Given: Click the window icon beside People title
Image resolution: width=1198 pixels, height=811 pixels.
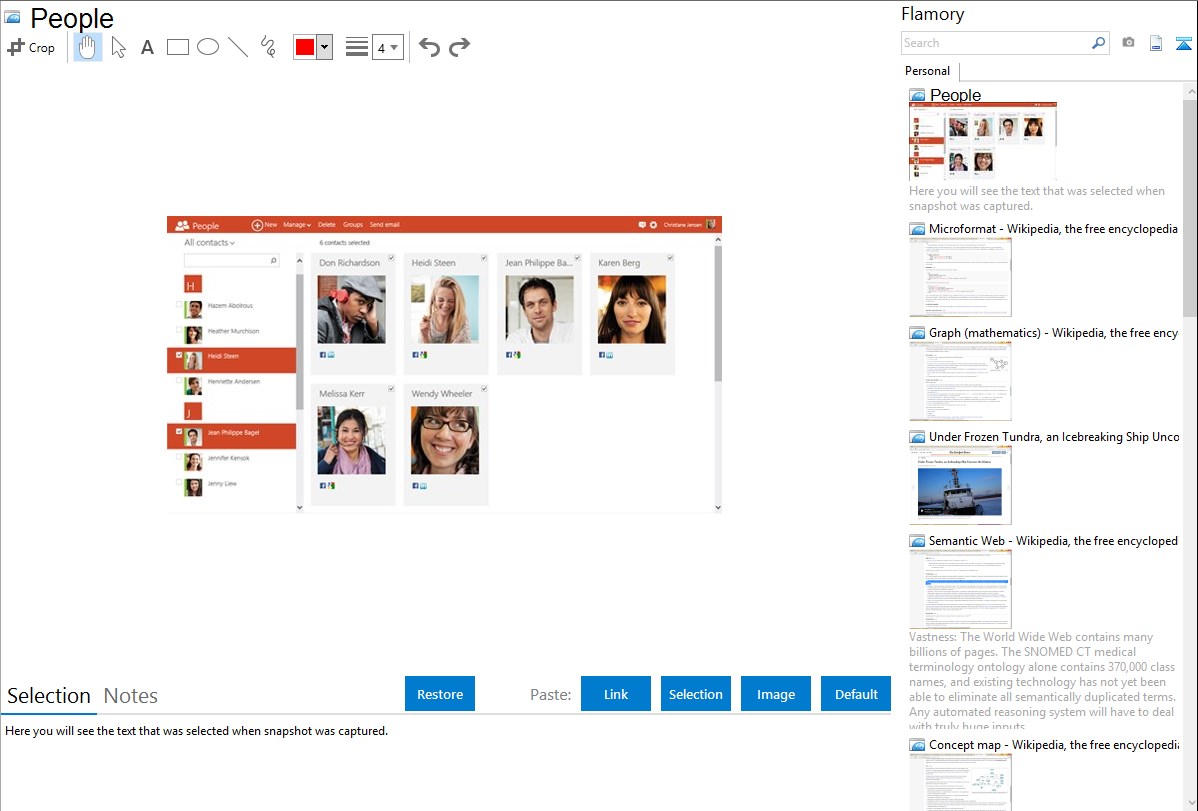Looking at the screenshot, I should [x=13, y=17].
